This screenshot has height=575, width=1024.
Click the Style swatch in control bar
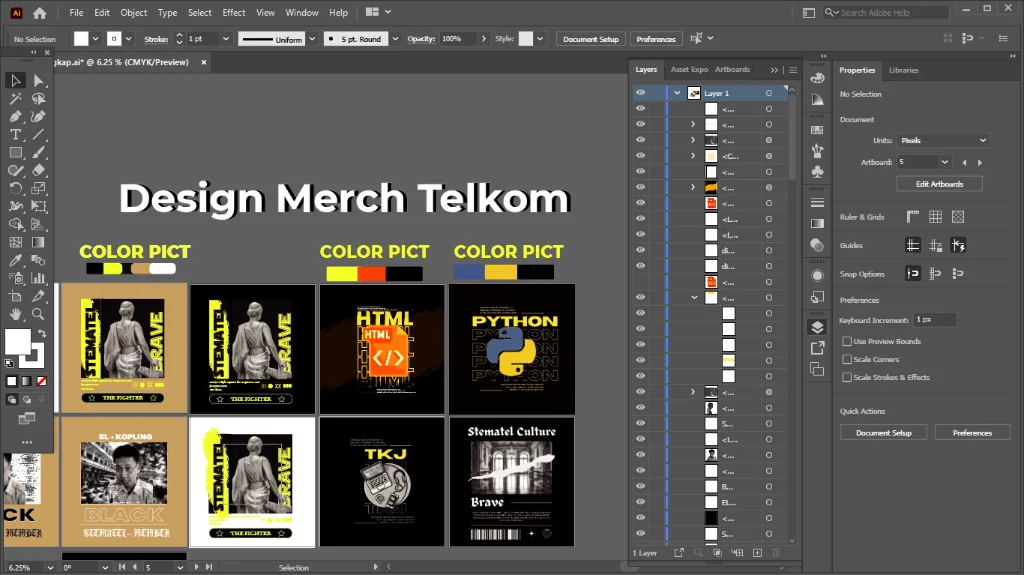point(526,39)
